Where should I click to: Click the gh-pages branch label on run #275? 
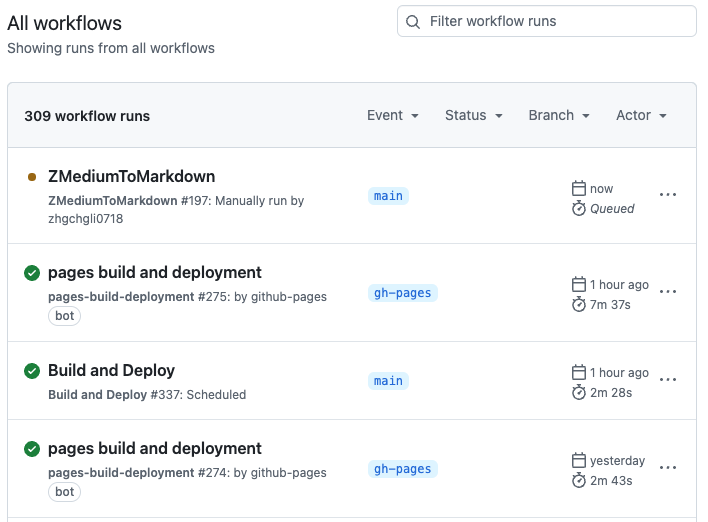click(x=402, y=293)
